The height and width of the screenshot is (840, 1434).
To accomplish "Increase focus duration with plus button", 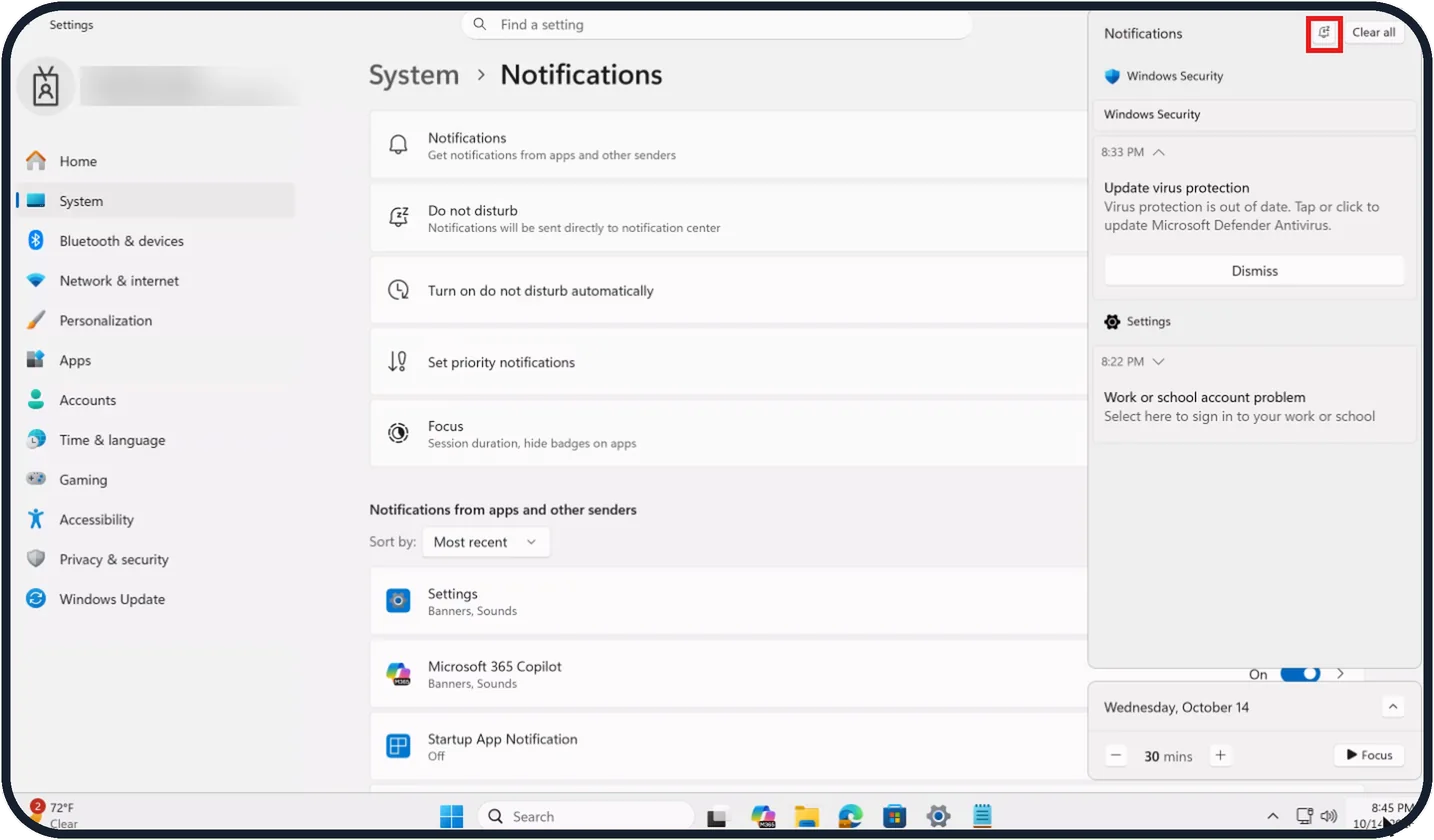I will (1220, 756).
